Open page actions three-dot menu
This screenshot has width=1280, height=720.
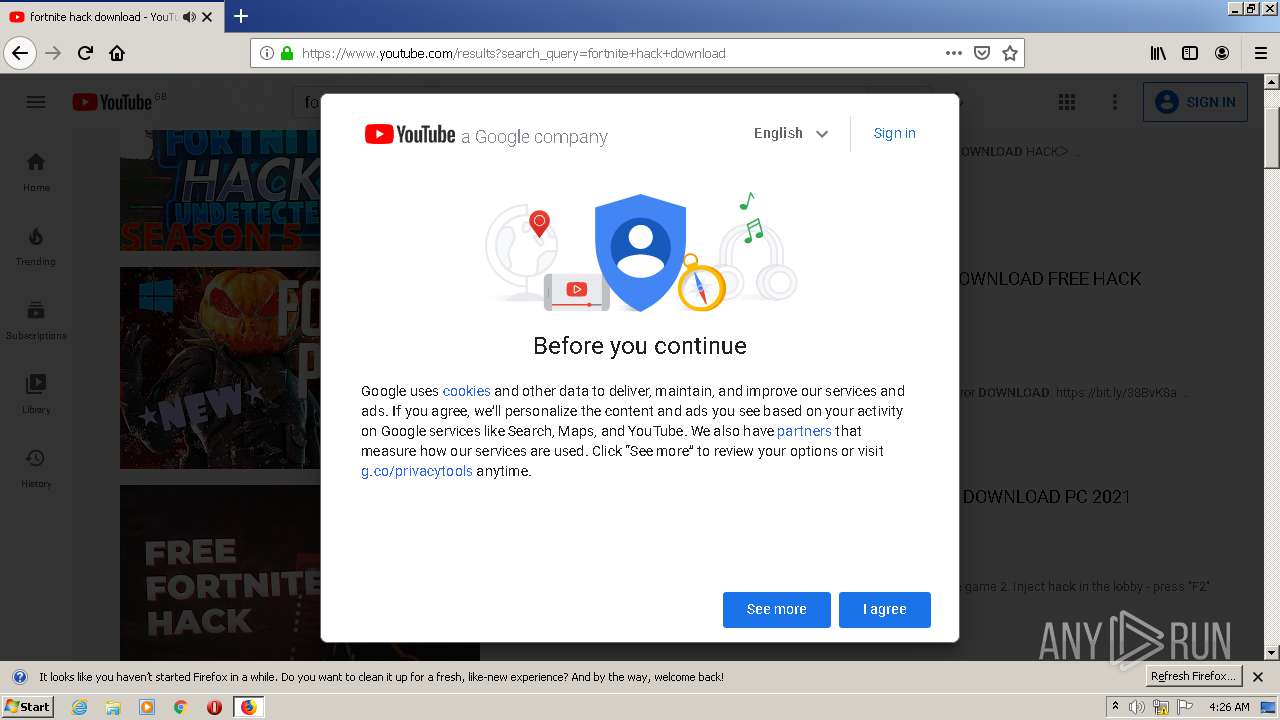point(954,53)
